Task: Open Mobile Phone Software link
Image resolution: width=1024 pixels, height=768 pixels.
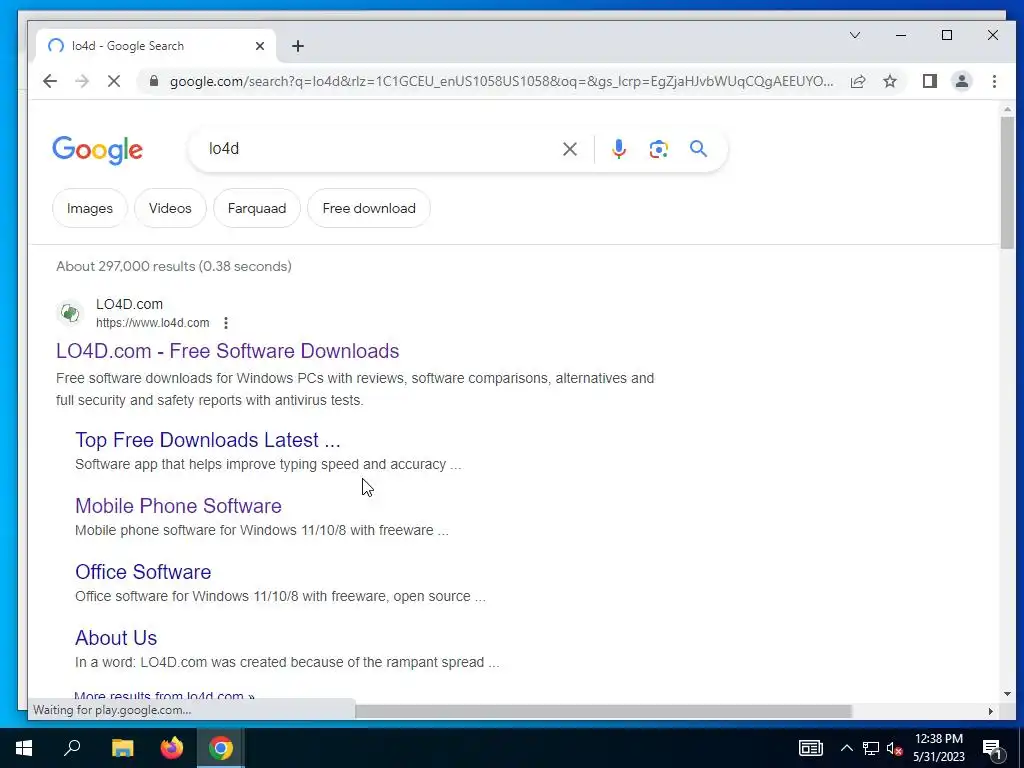Action: (x=178, y=505)
